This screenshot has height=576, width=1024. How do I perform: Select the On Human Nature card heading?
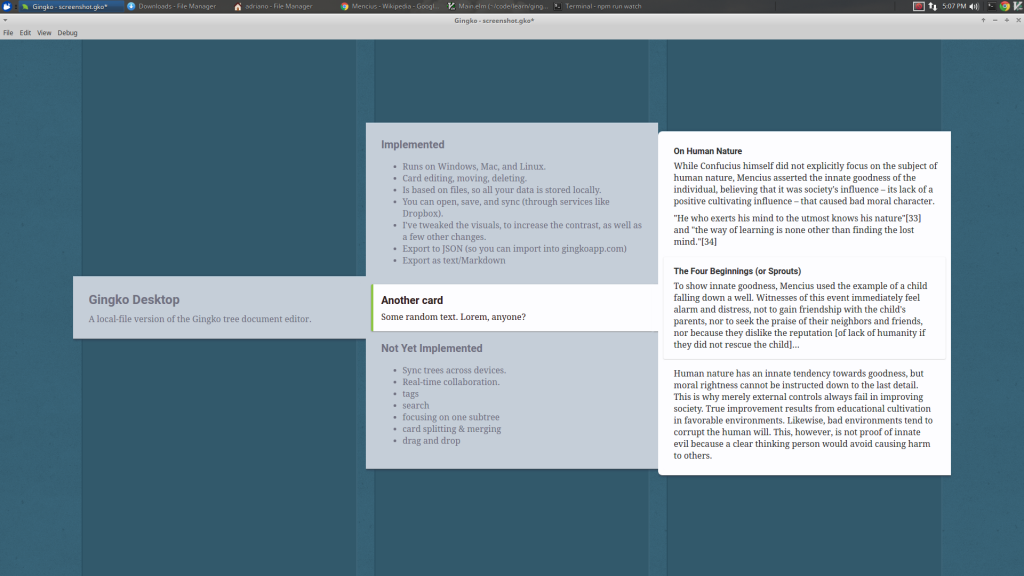[x=708, y=151]
